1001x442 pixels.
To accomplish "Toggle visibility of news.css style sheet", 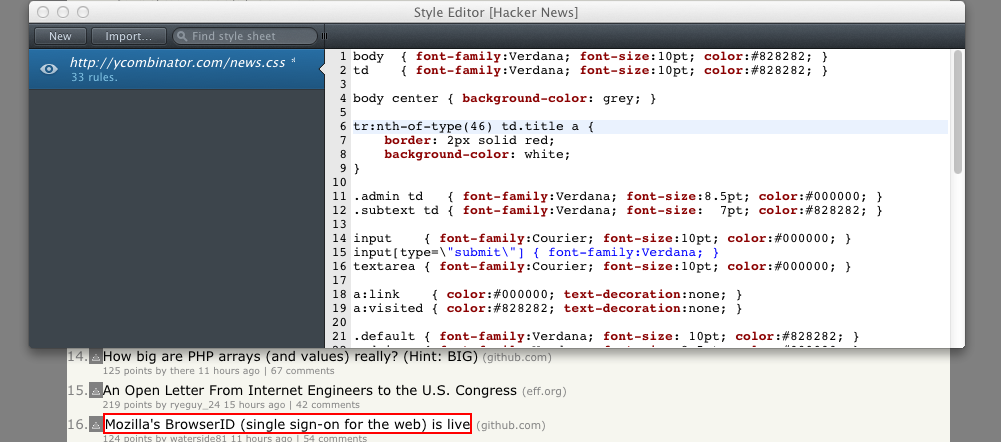I will coord(49,69).
